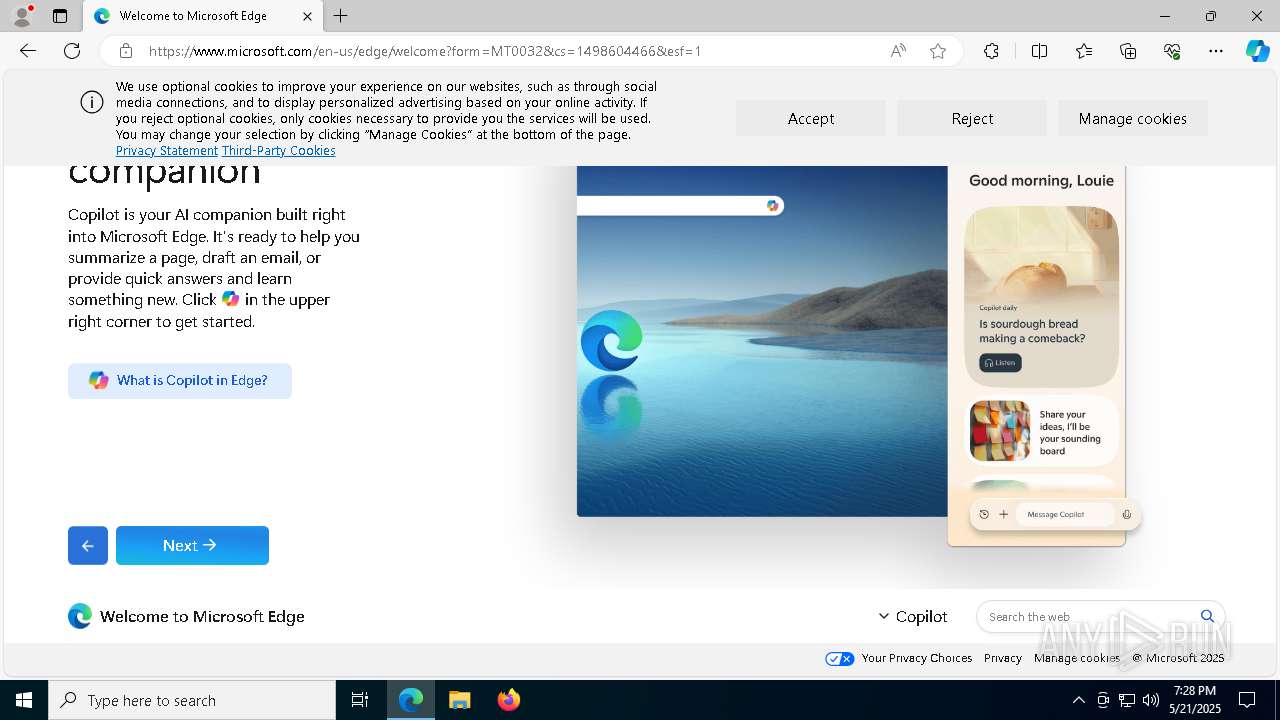View site information lock icon
1280x720 pixels.
tap(125, 51)
